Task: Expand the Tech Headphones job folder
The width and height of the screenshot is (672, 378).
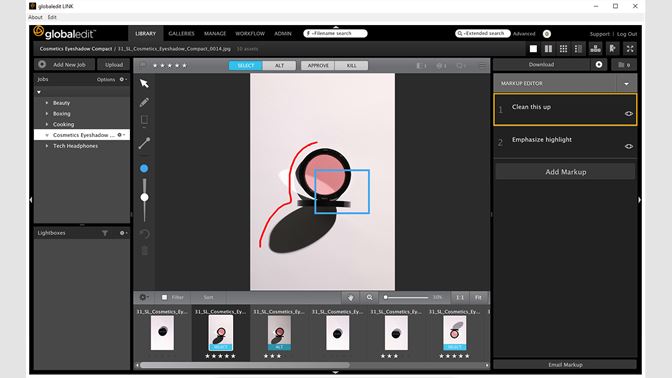Action: point(47,146)
